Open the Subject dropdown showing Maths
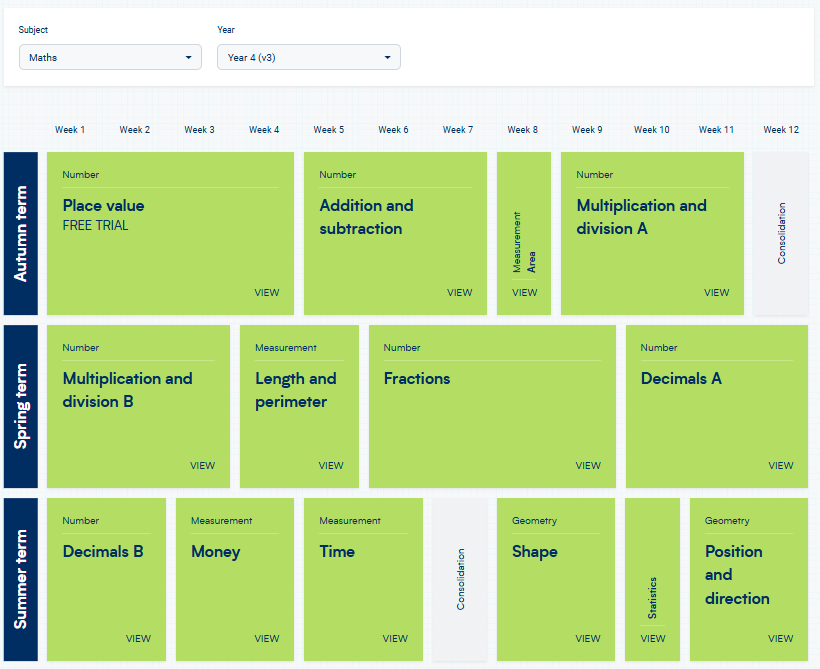The height and width of the screenshot is (669, 820). (110, 57)
